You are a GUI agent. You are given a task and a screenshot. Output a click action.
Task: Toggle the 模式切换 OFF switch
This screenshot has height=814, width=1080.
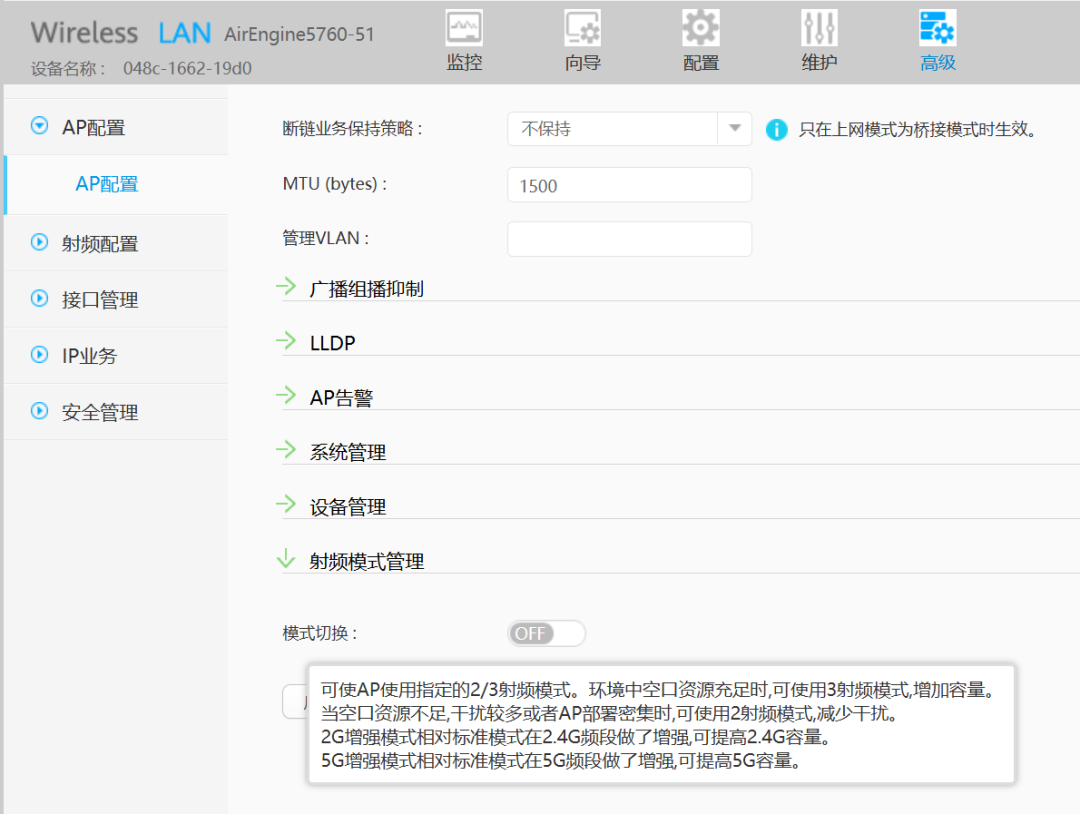coord(546,634)
